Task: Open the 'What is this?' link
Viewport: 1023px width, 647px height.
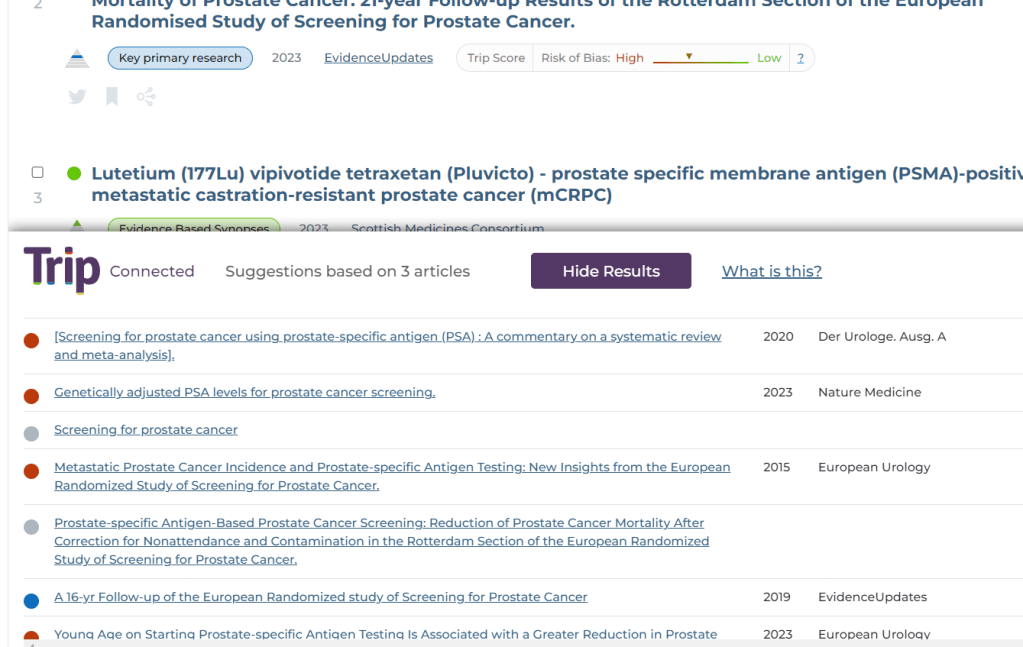Action: [x=771, y=271]
